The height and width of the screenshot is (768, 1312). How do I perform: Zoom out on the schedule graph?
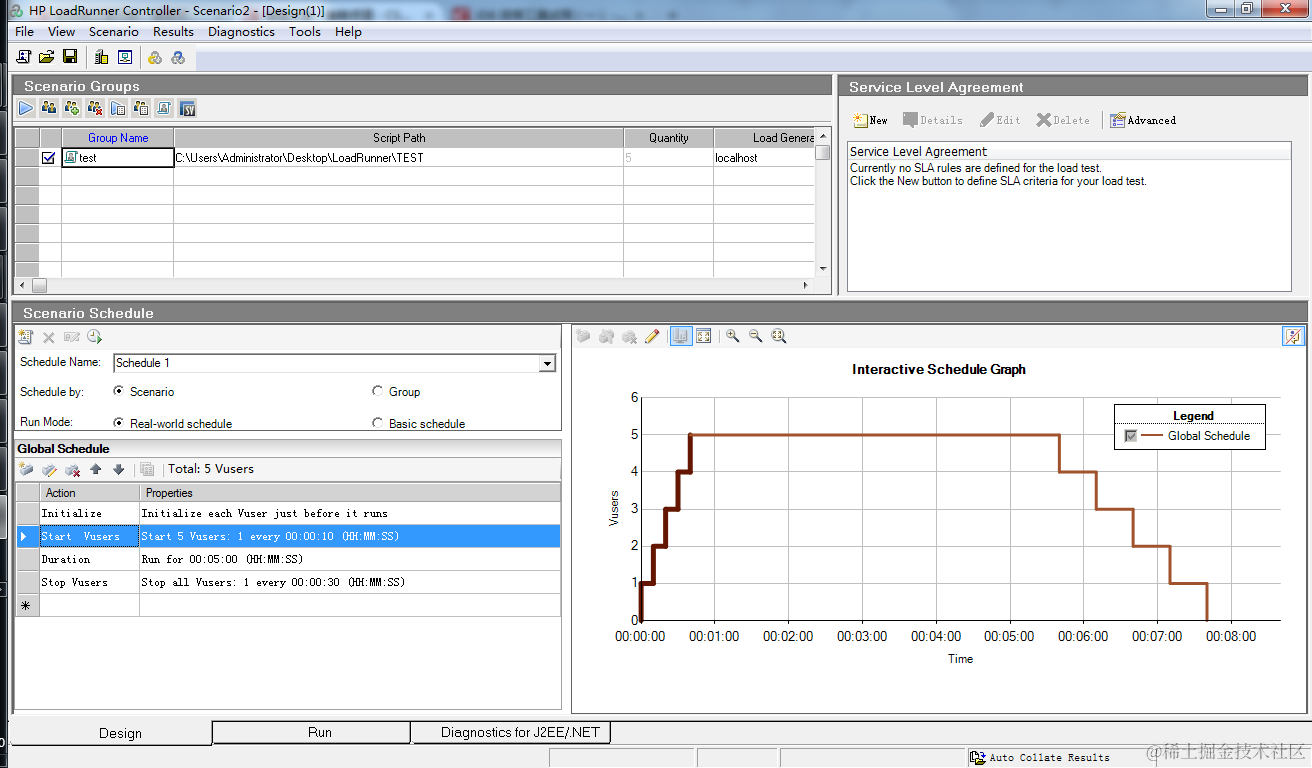[756, 337]
